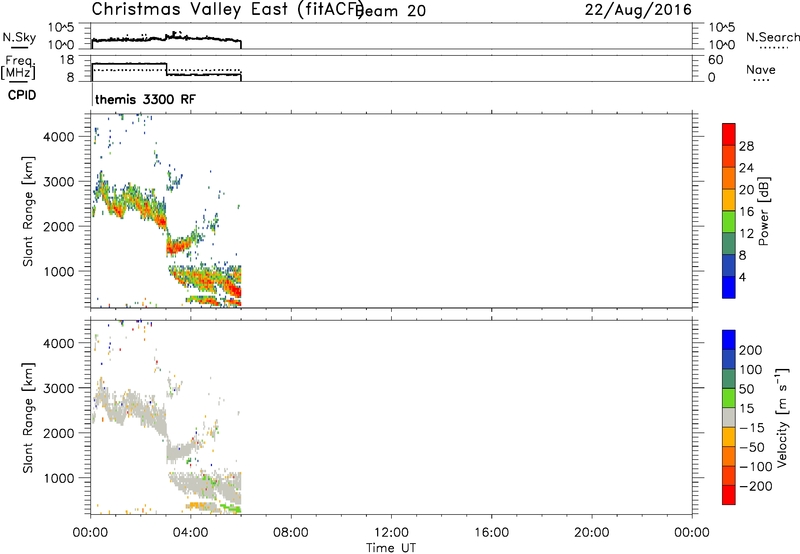800x554 pixels.
Task: Click the green velocity patch at lowest range
Action: [x=232, y=508]
